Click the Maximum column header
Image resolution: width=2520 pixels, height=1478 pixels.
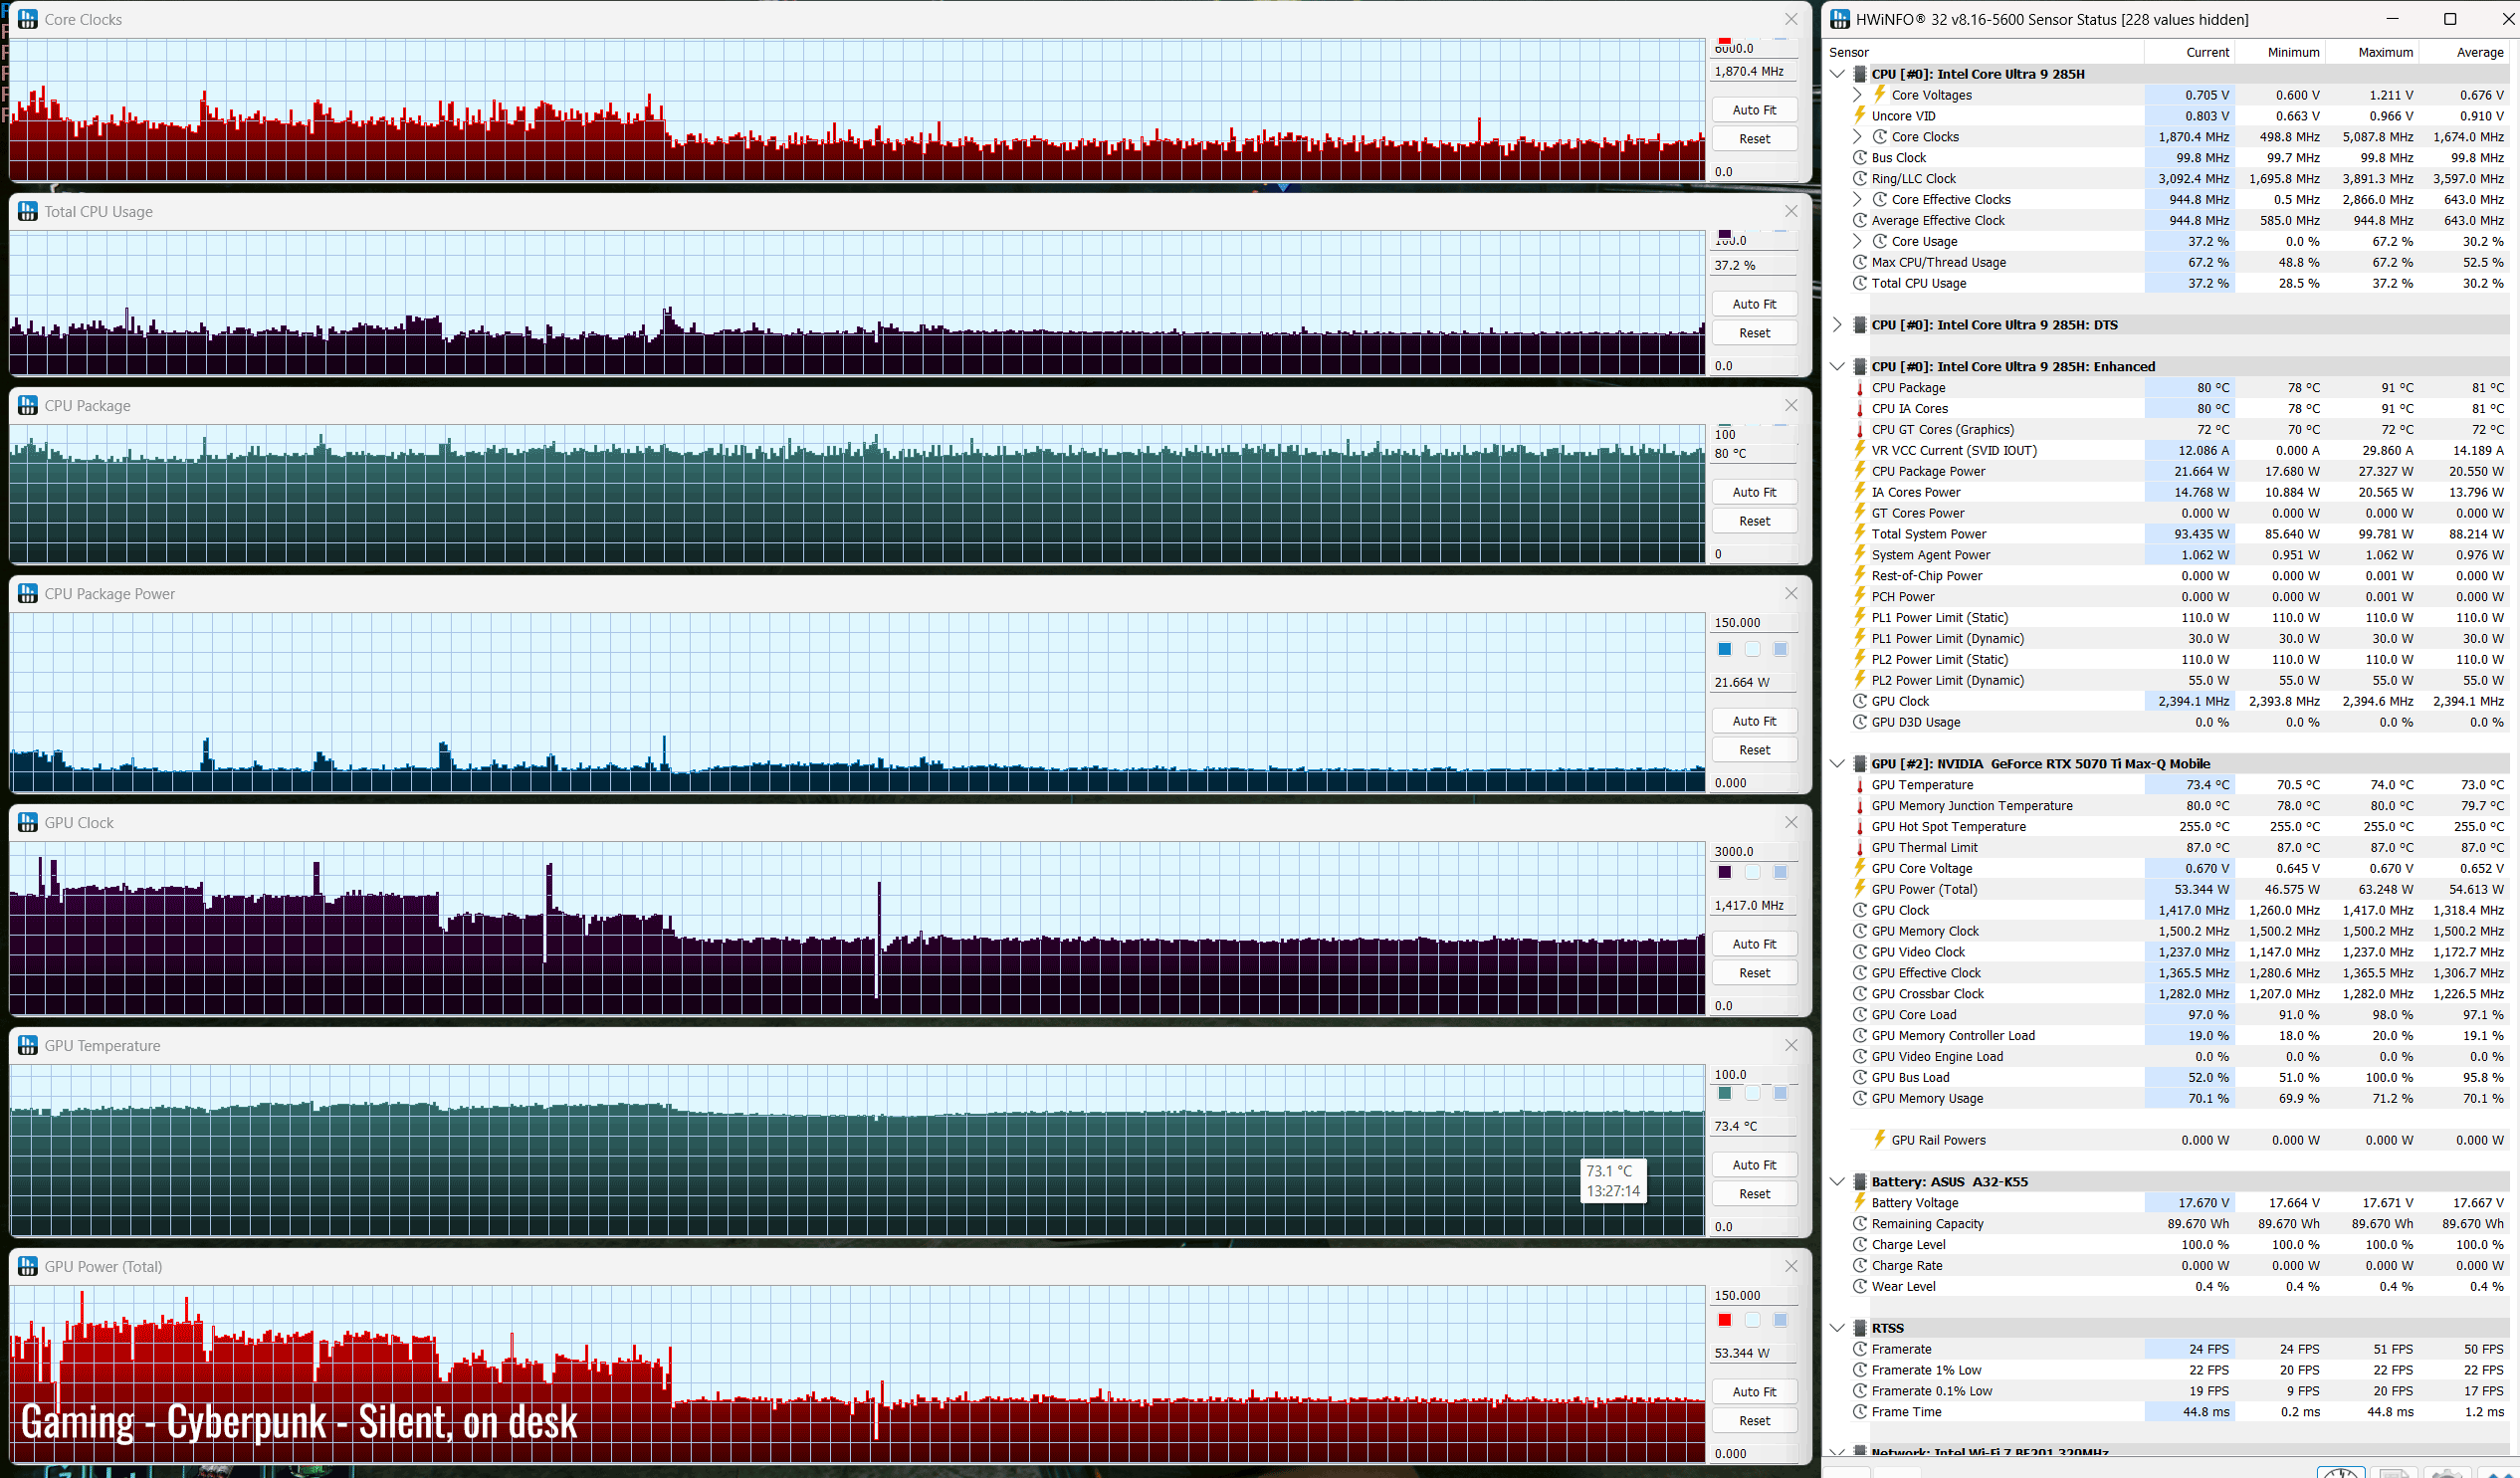pyautogui.click(x=2373, y=52)
